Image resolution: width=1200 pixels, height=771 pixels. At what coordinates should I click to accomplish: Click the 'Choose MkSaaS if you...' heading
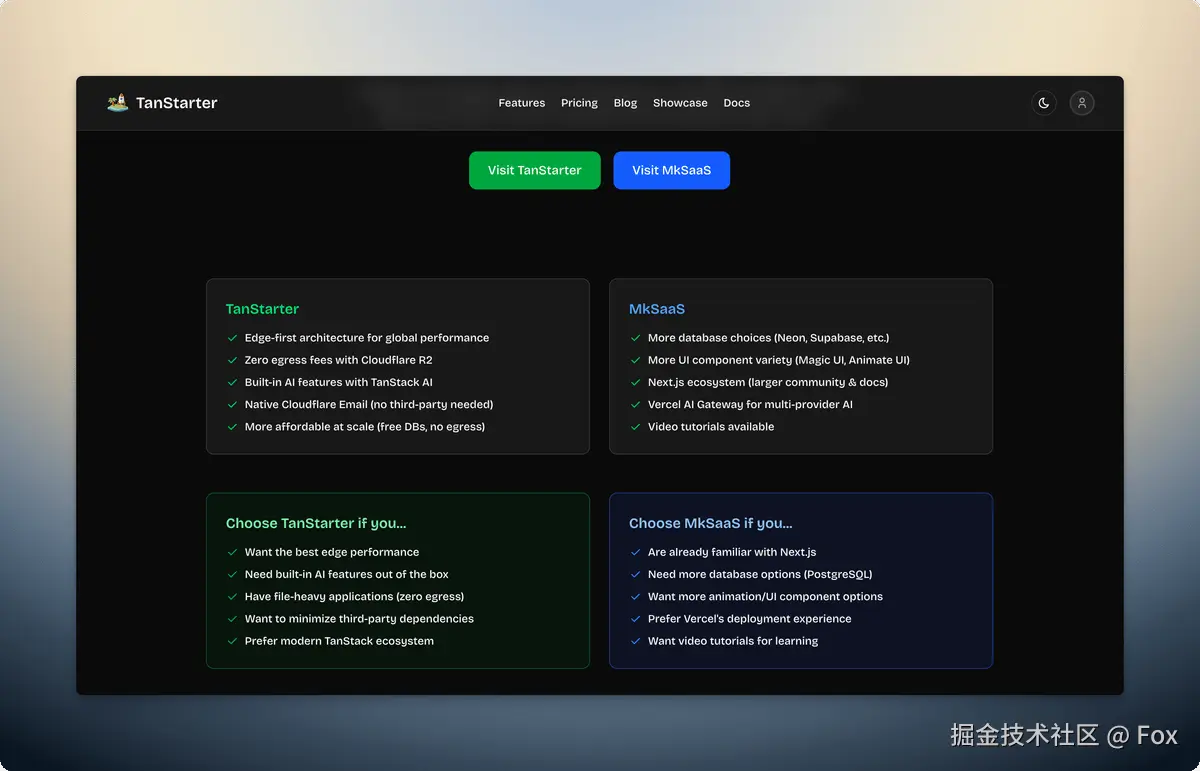[x=711, y=523]
